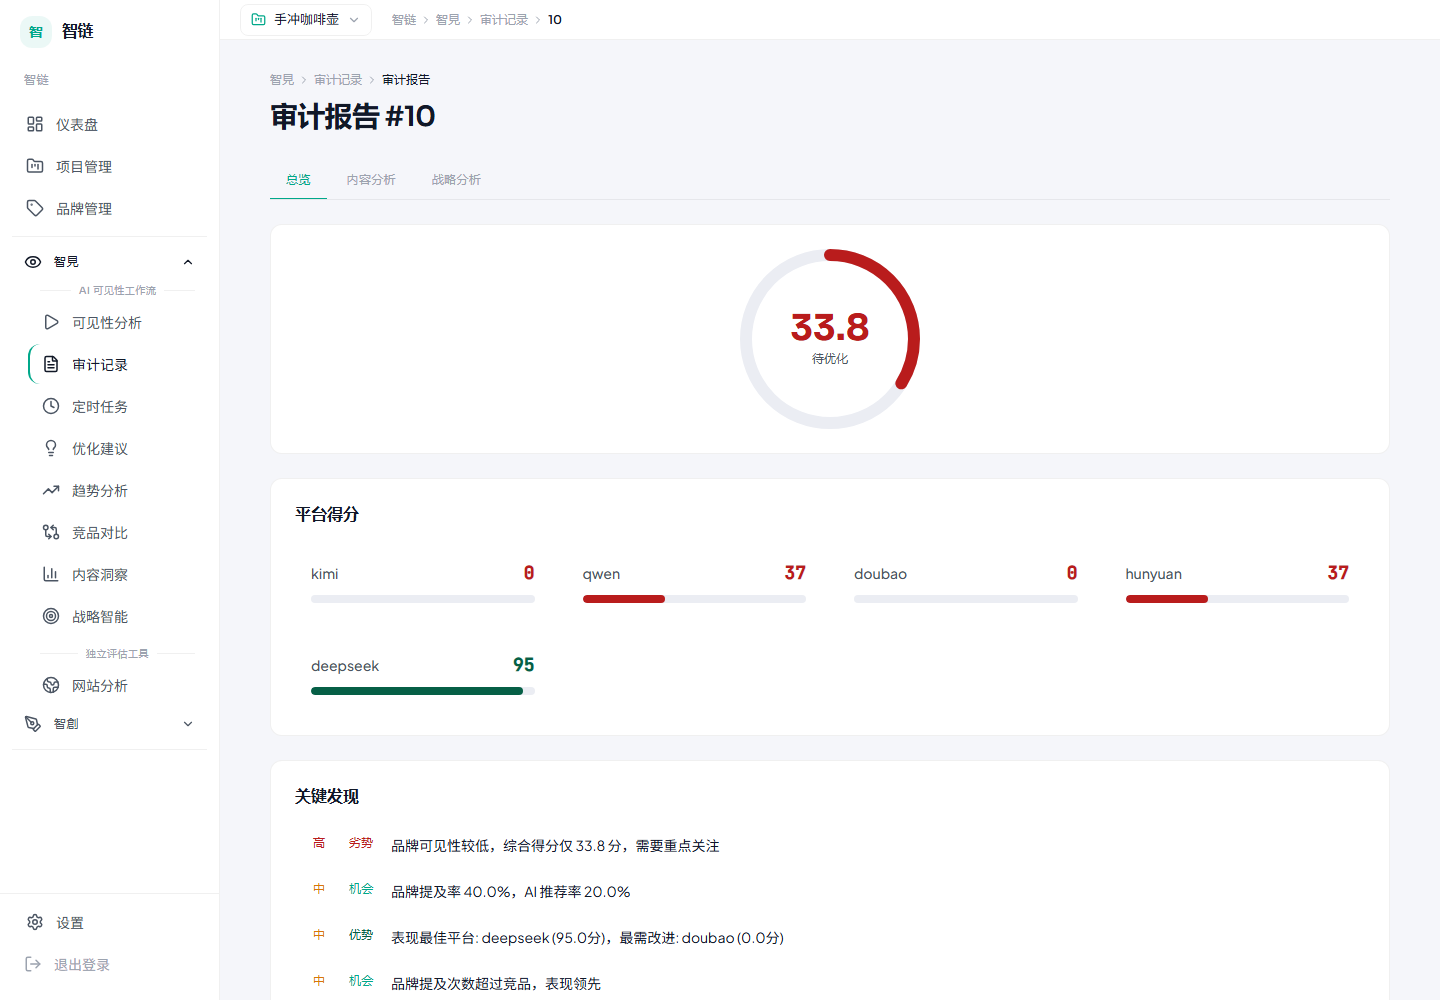
Task: Open 项目管理 in the sidebar
Action: click(110, 166)
